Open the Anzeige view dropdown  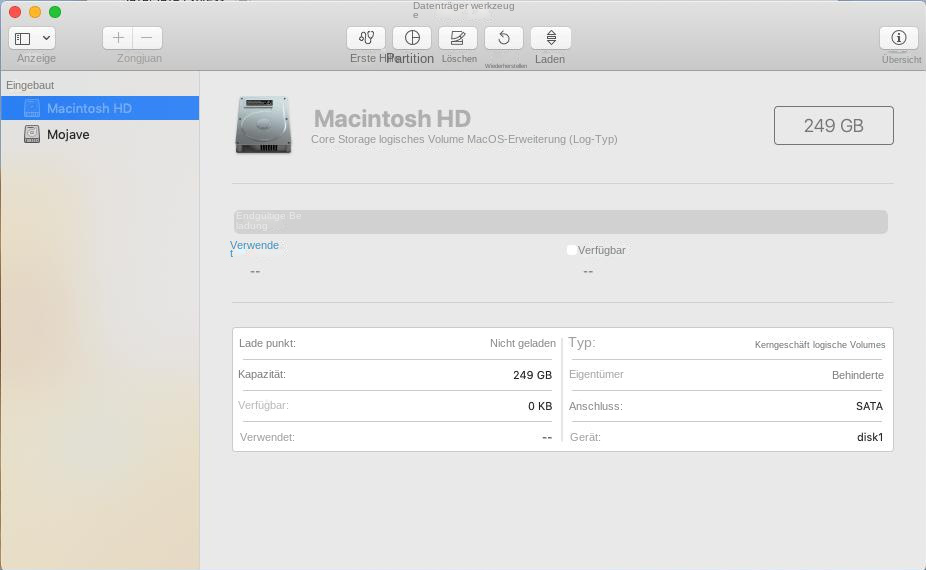tap(32, 38)
